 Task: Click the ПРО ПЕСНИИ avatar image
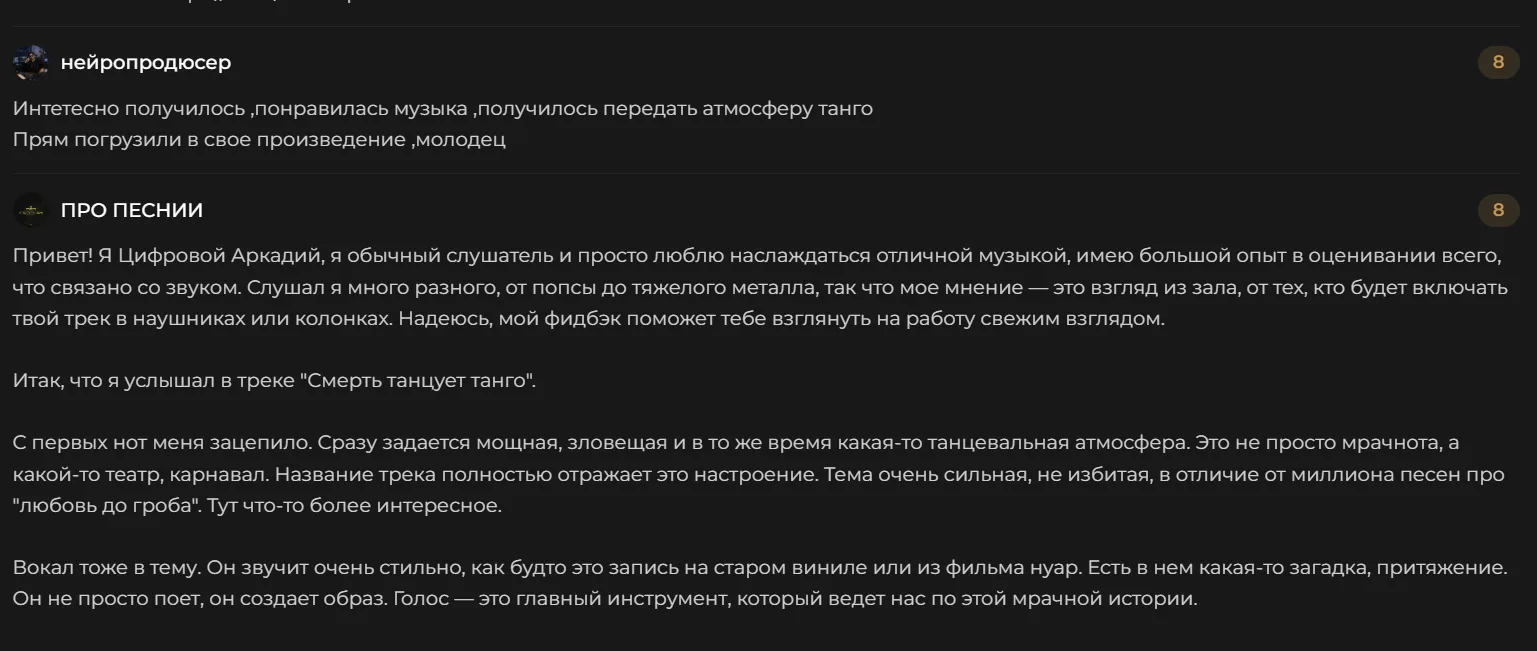point(30,210)
